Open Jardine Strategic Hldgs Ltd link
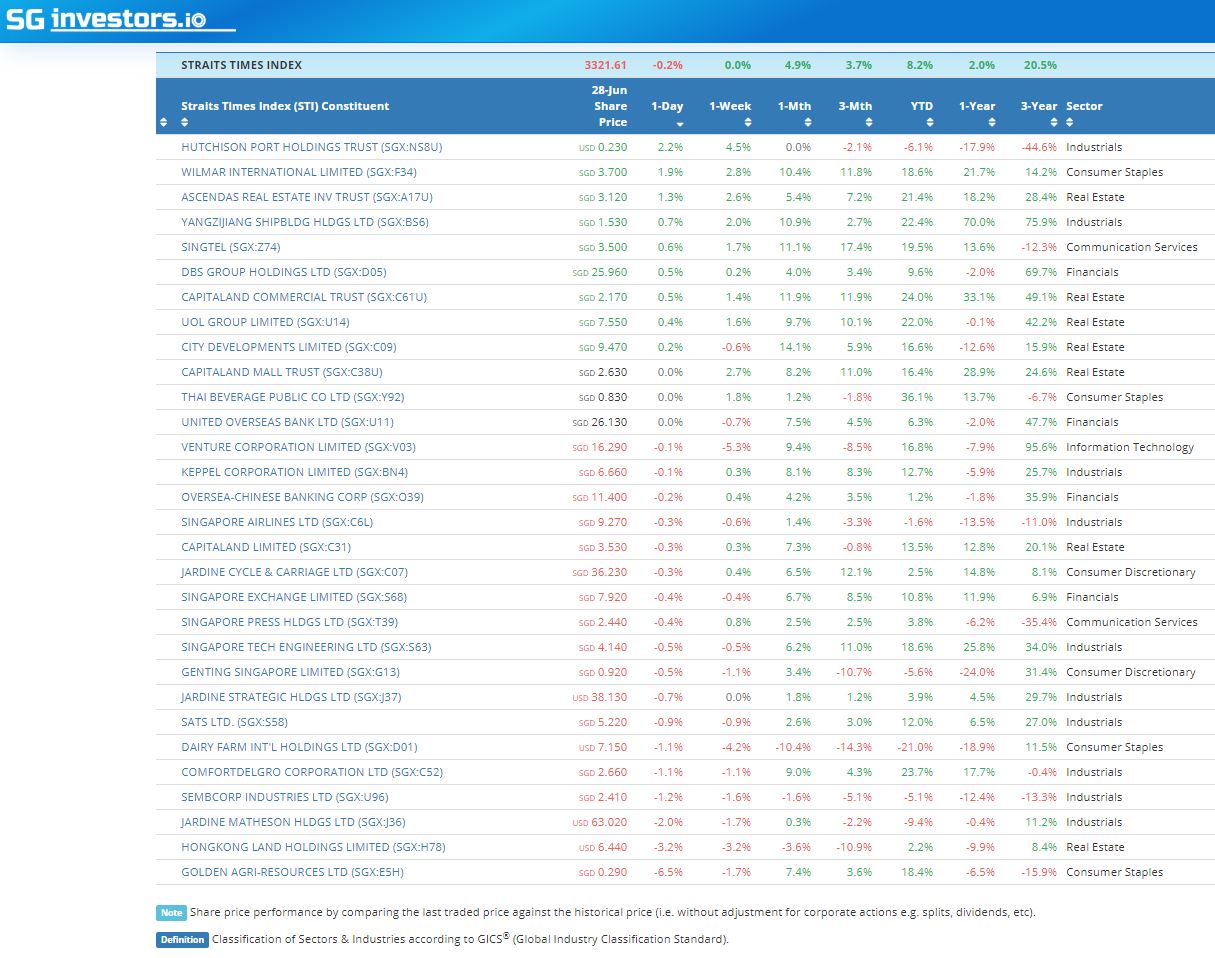Screen dimensions: 1215x958 click(x=291, y=697)
